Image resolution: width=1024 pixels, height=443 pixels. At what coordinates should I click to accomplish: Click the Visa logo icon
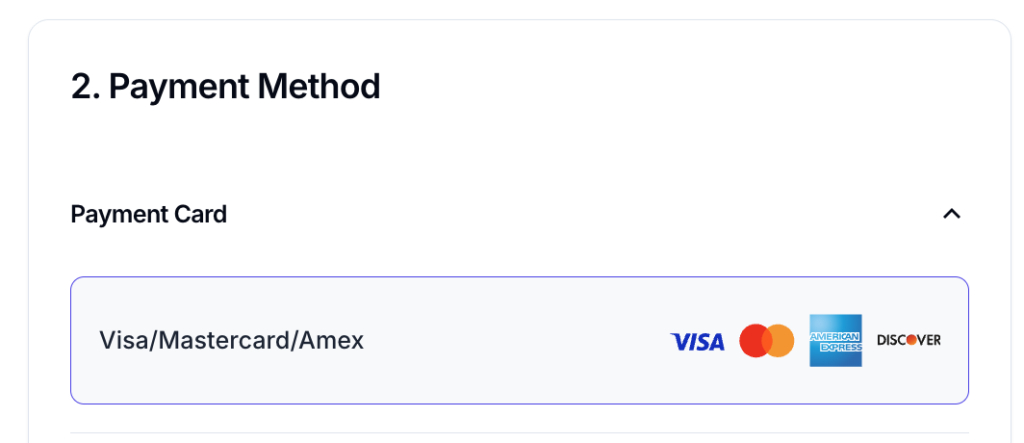point(697,342)
